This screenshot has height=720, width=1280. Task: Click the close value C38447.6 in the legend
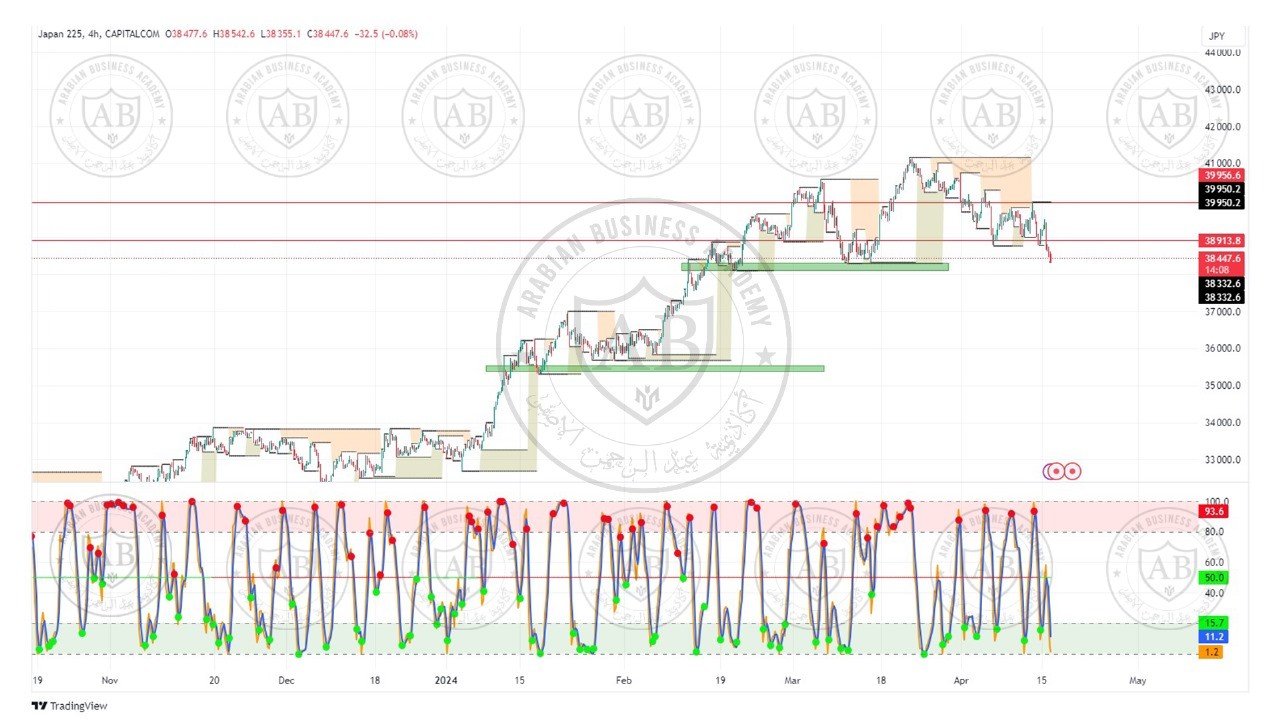(328, 34)
